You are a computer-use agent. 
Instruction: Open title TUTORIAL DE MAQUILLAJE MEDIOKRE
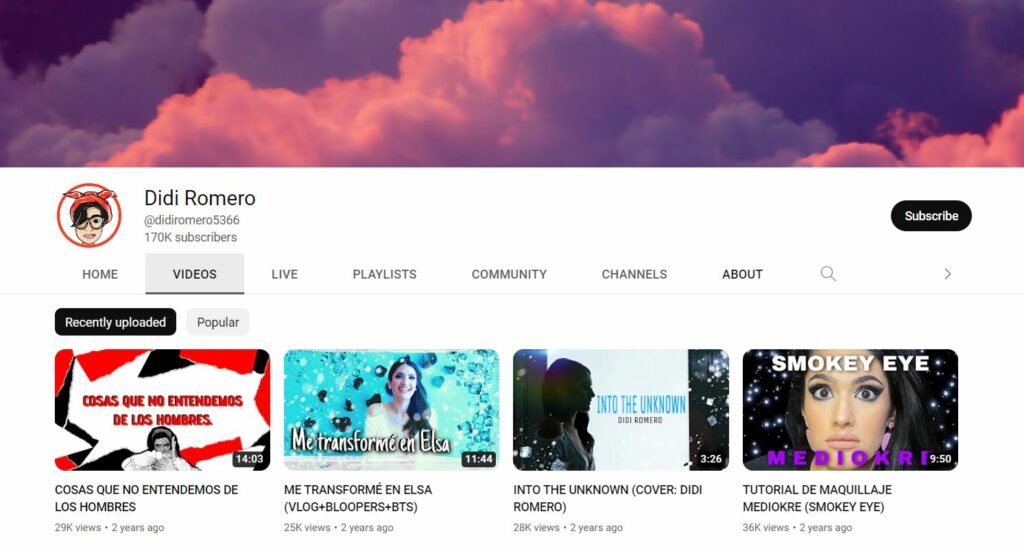click(817, 498)
